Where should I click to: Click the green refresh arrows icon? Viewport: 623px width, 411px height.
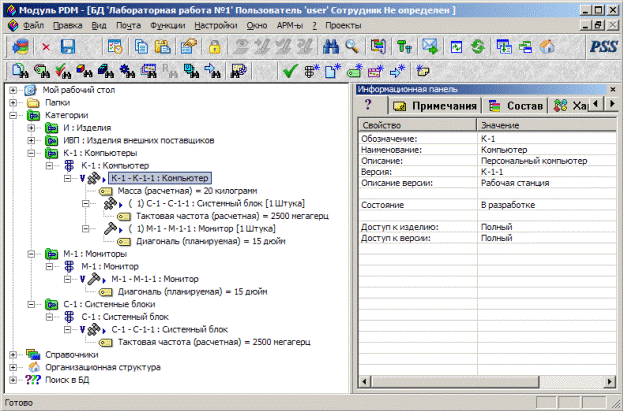click(x=478, y=47)
